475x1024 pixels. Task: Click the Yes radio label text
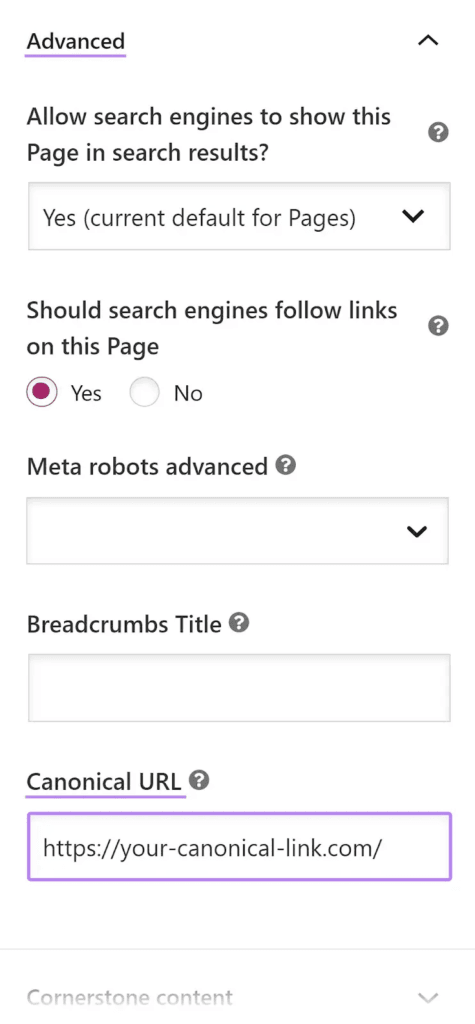coord(86,393)
